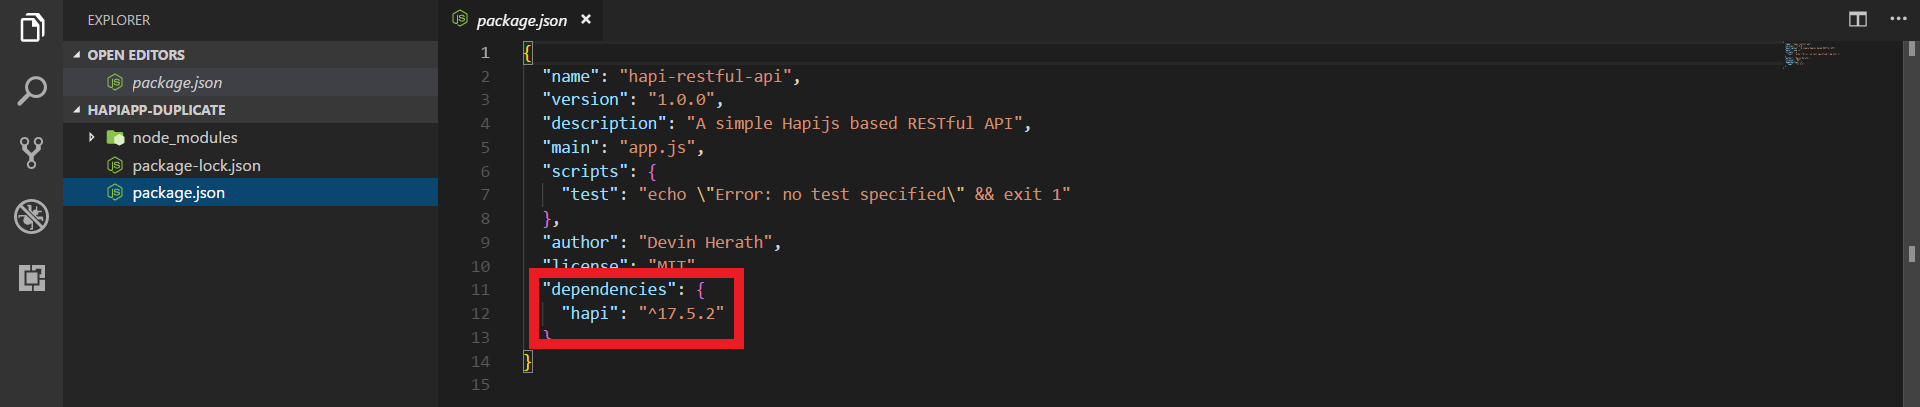Open the Explorer view in activity bar
The width and height of the screenshot is (1920, 407).
[32, 28]
